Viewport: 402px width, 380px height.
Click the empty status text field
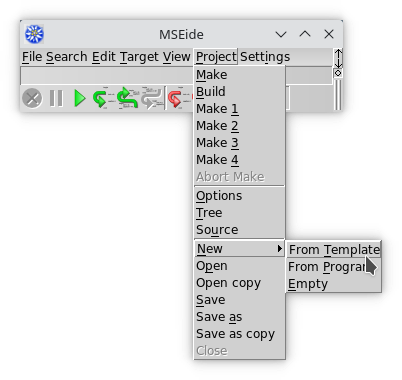107,76
